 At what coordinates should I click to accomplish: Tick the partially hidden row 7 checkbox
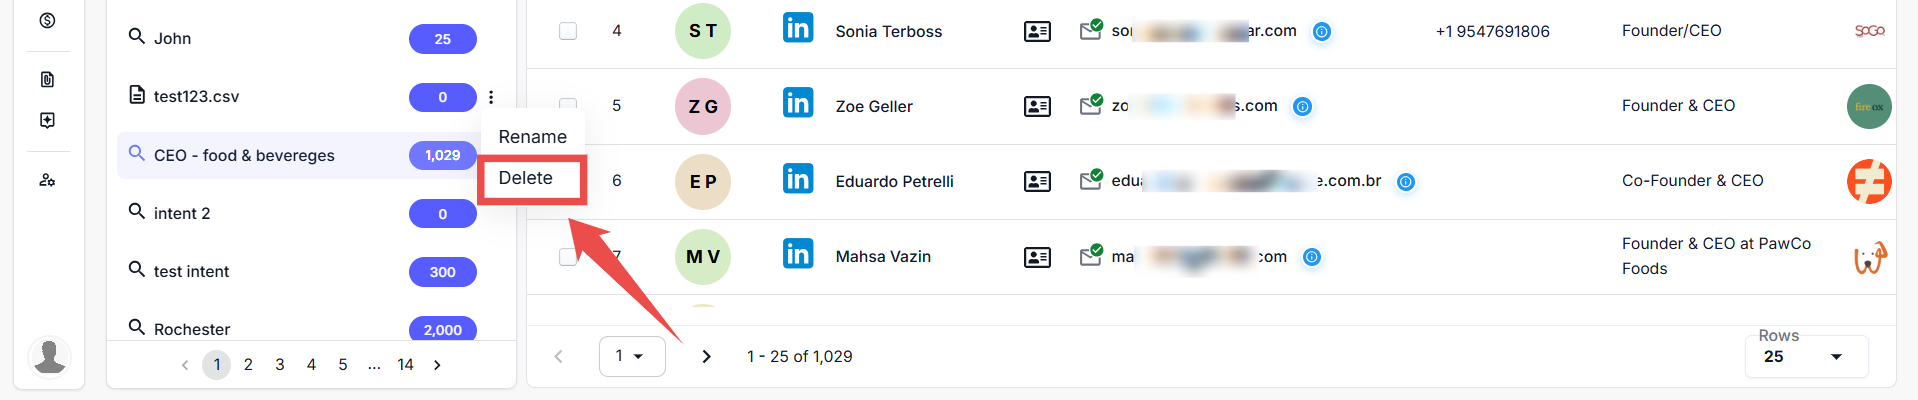coord(566,257)
